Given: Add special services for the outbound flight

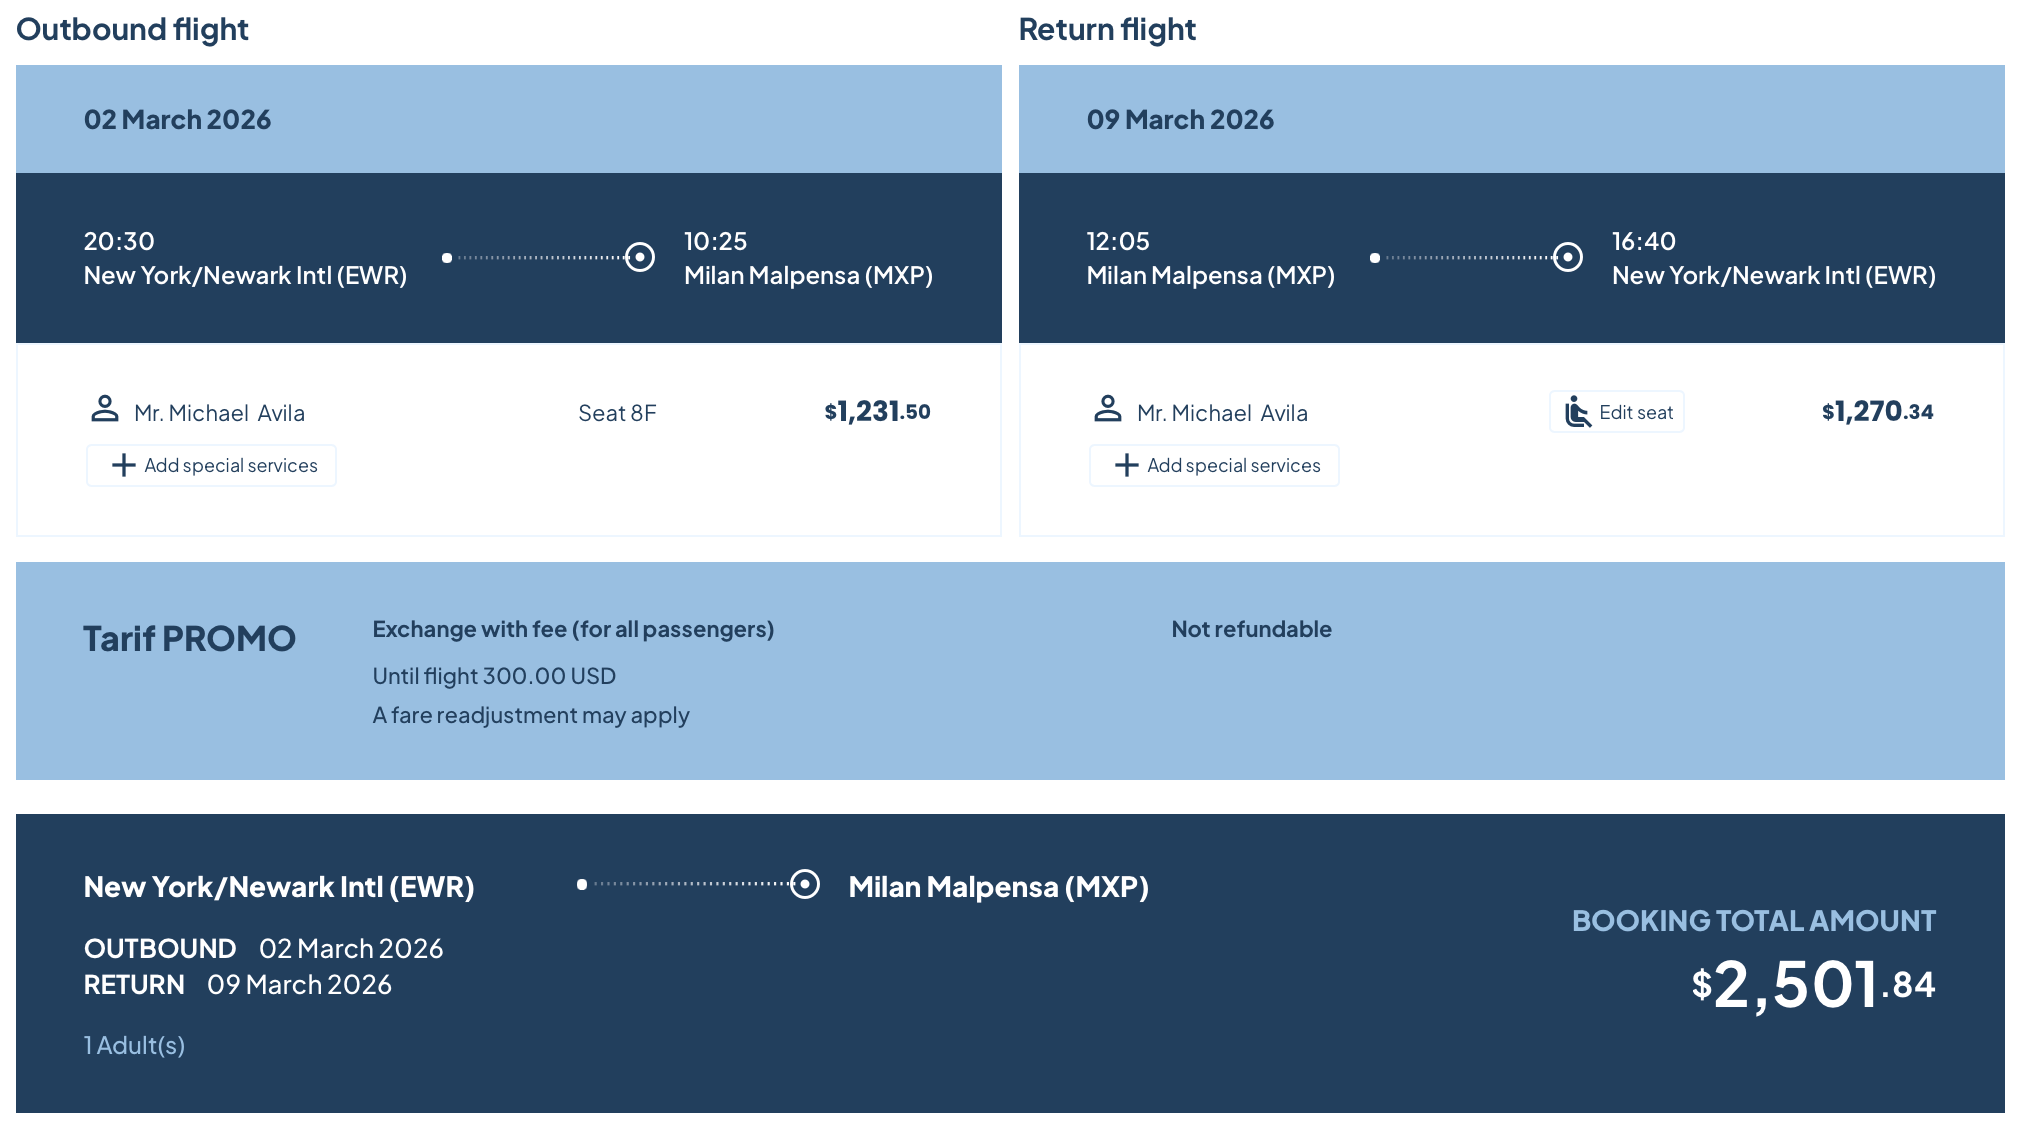Looking at the screenshot, I should 212,466.
